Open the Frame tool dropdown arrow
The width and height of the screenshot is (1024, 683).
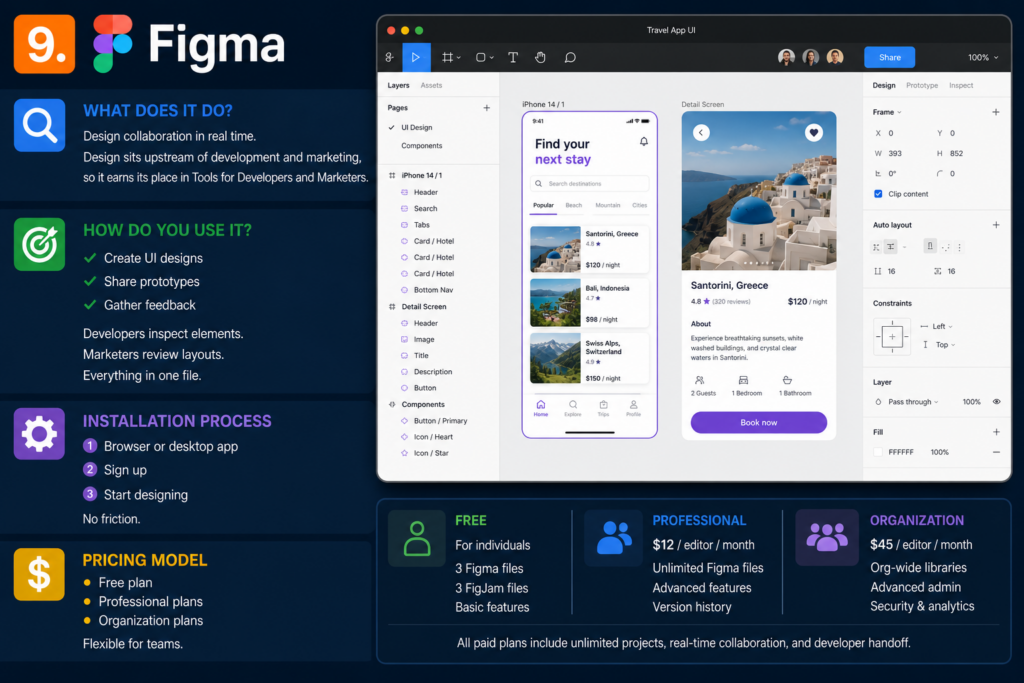(x=458, y=57)
